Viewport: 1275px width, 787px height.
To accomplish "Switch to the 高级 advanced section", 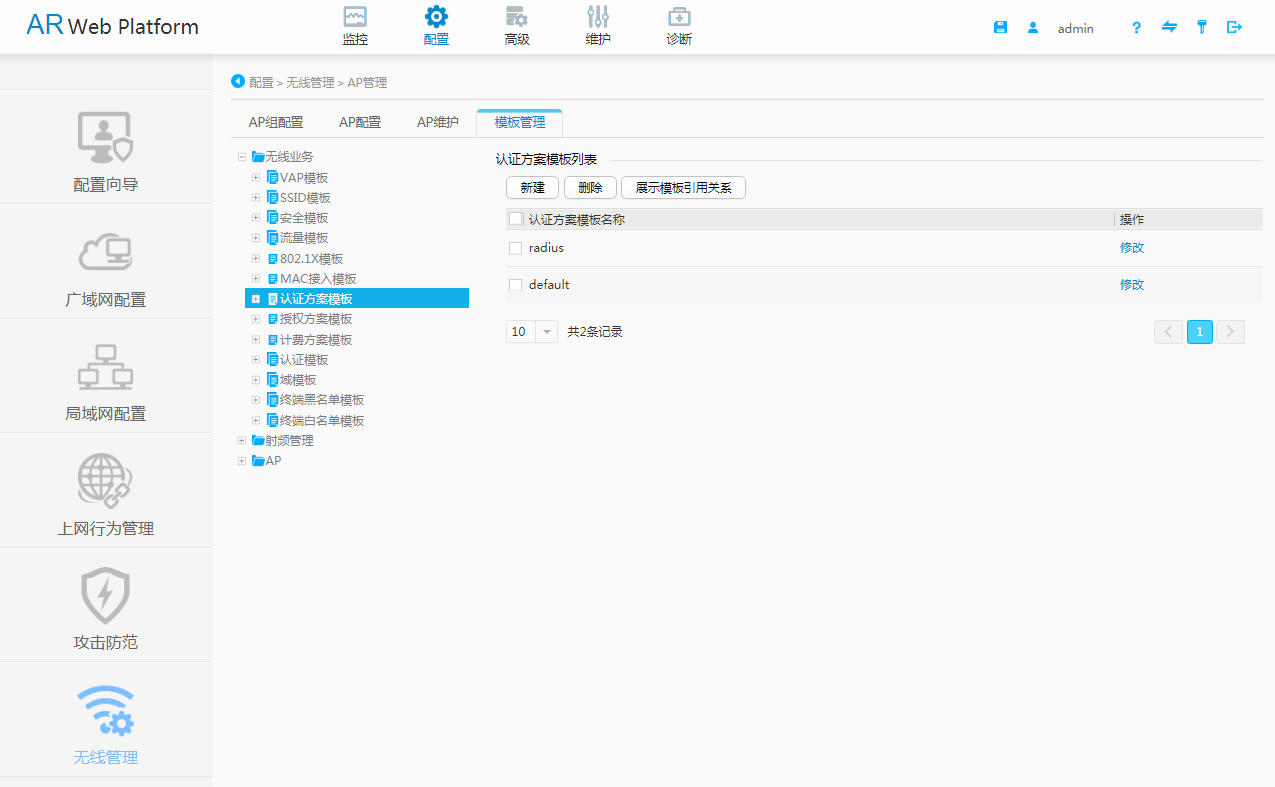I will tap(517, 25).
